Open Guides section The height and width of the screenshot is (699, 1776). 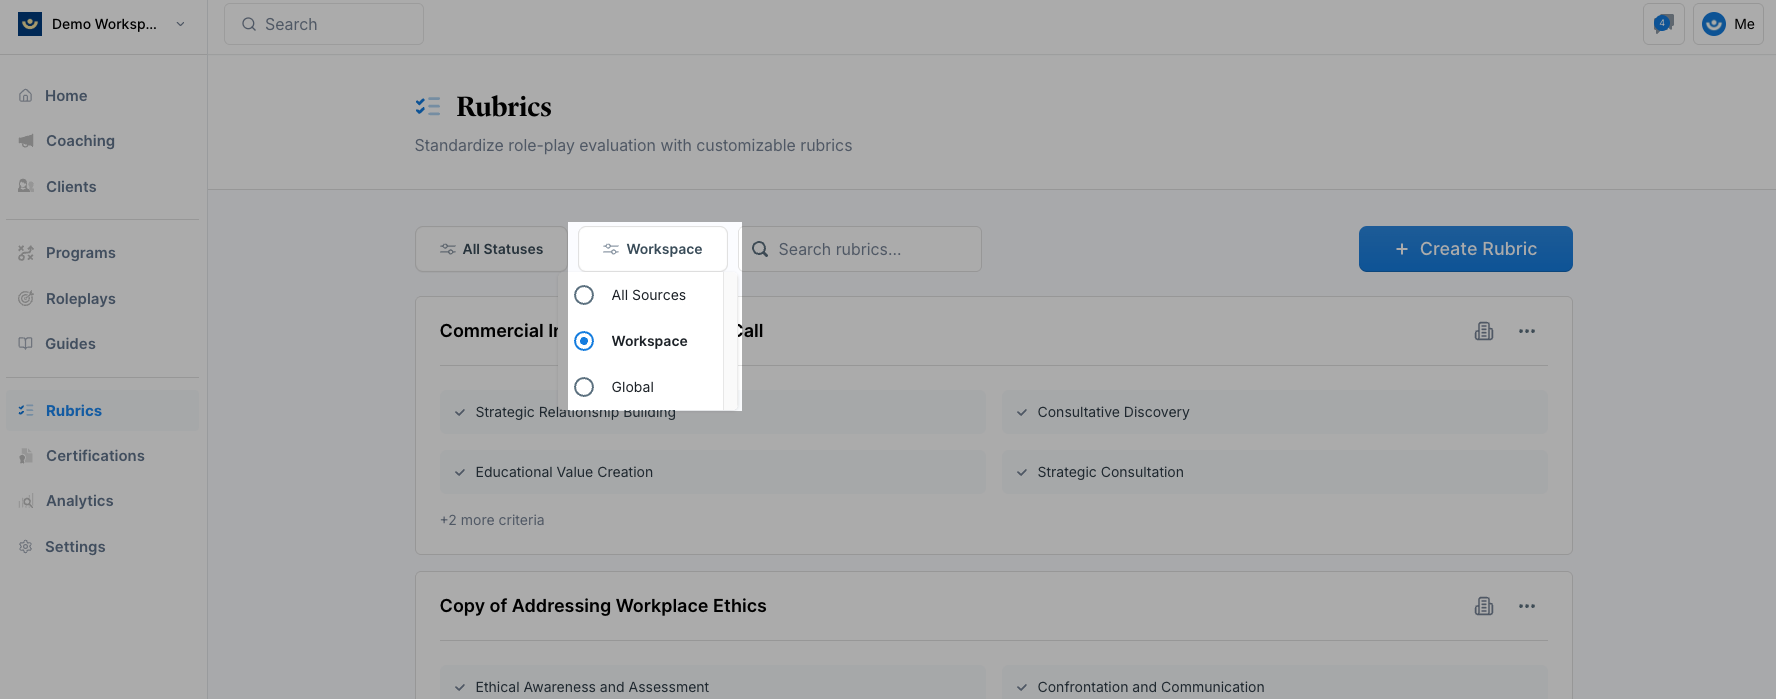tap(103, 344)
